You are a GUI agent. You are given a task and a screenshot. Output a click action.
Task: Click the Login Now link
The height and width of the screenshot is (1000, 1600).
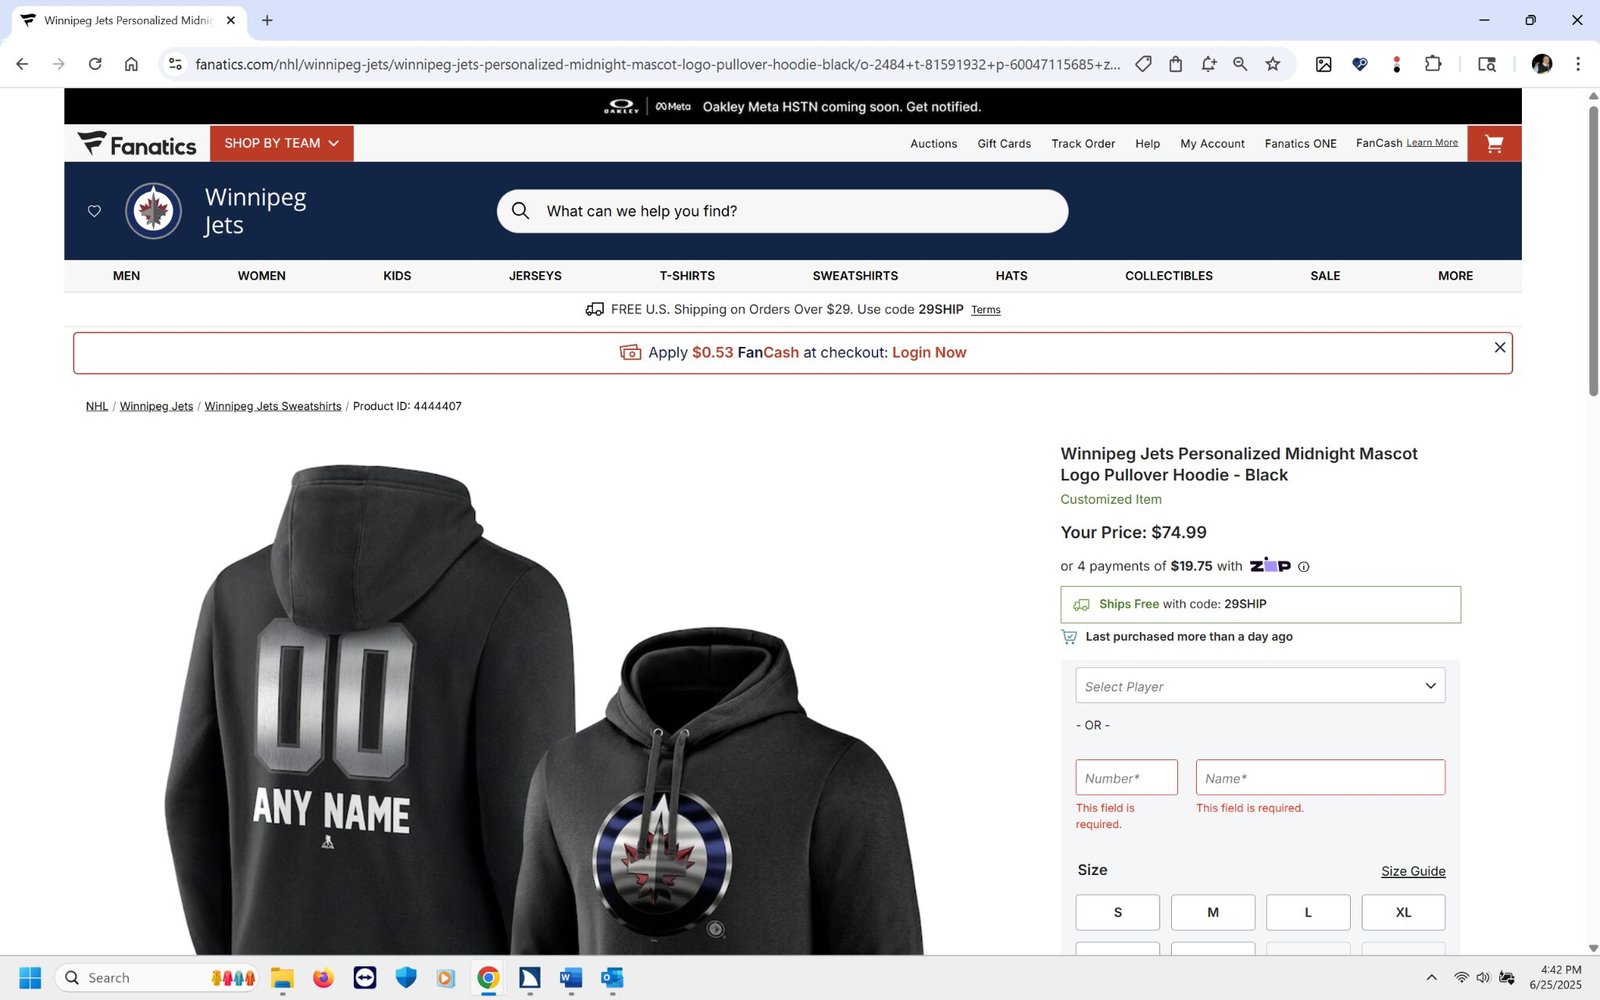(x=929, y=353)
